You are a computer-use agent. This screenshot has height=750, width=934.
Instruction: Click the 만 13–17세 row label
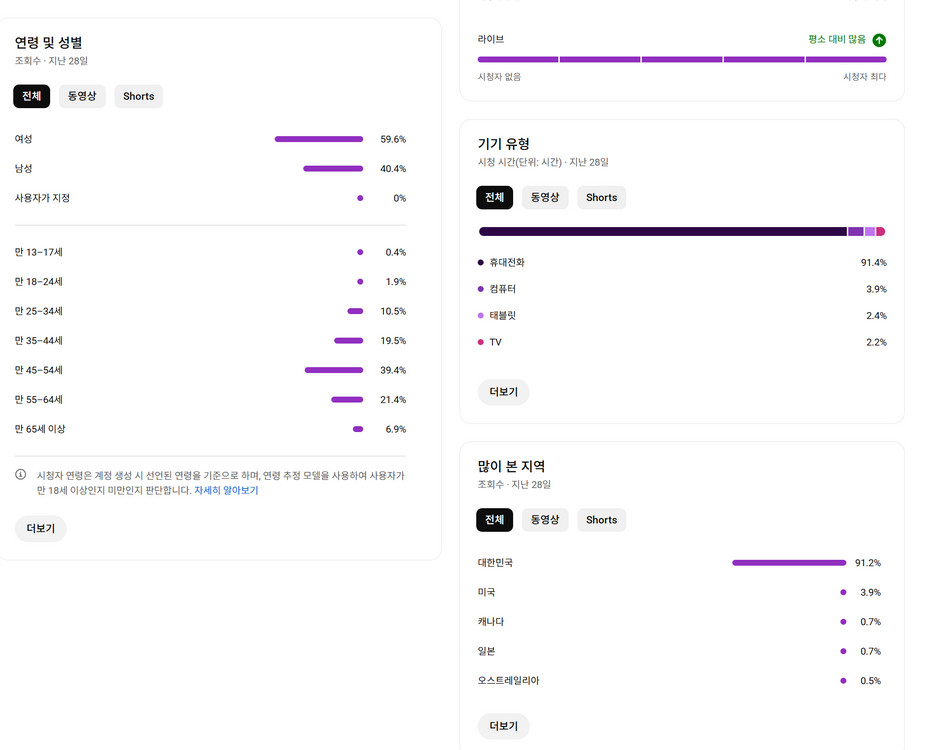coord(39,252)
